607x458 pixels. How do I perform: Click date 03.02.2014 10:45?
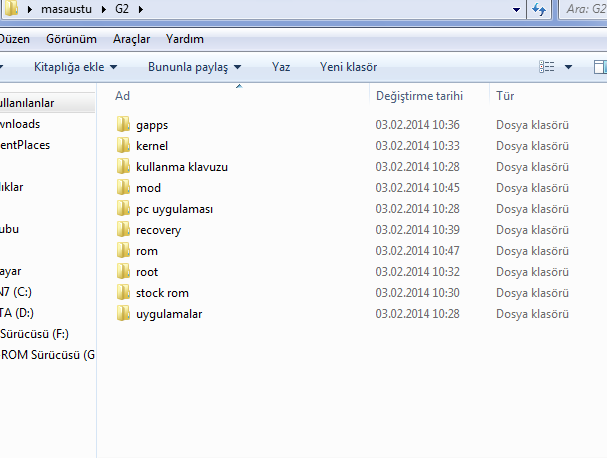[417, 188]
